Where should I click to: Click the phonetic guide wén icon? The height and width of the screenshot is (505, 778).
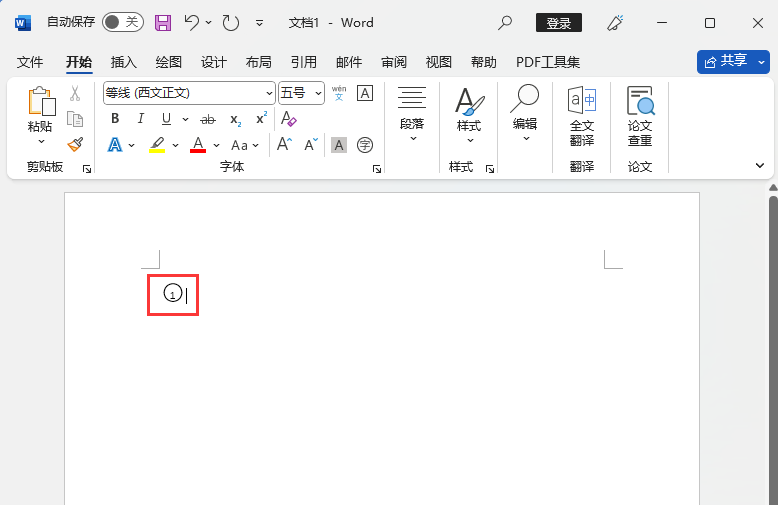(339, 93)
